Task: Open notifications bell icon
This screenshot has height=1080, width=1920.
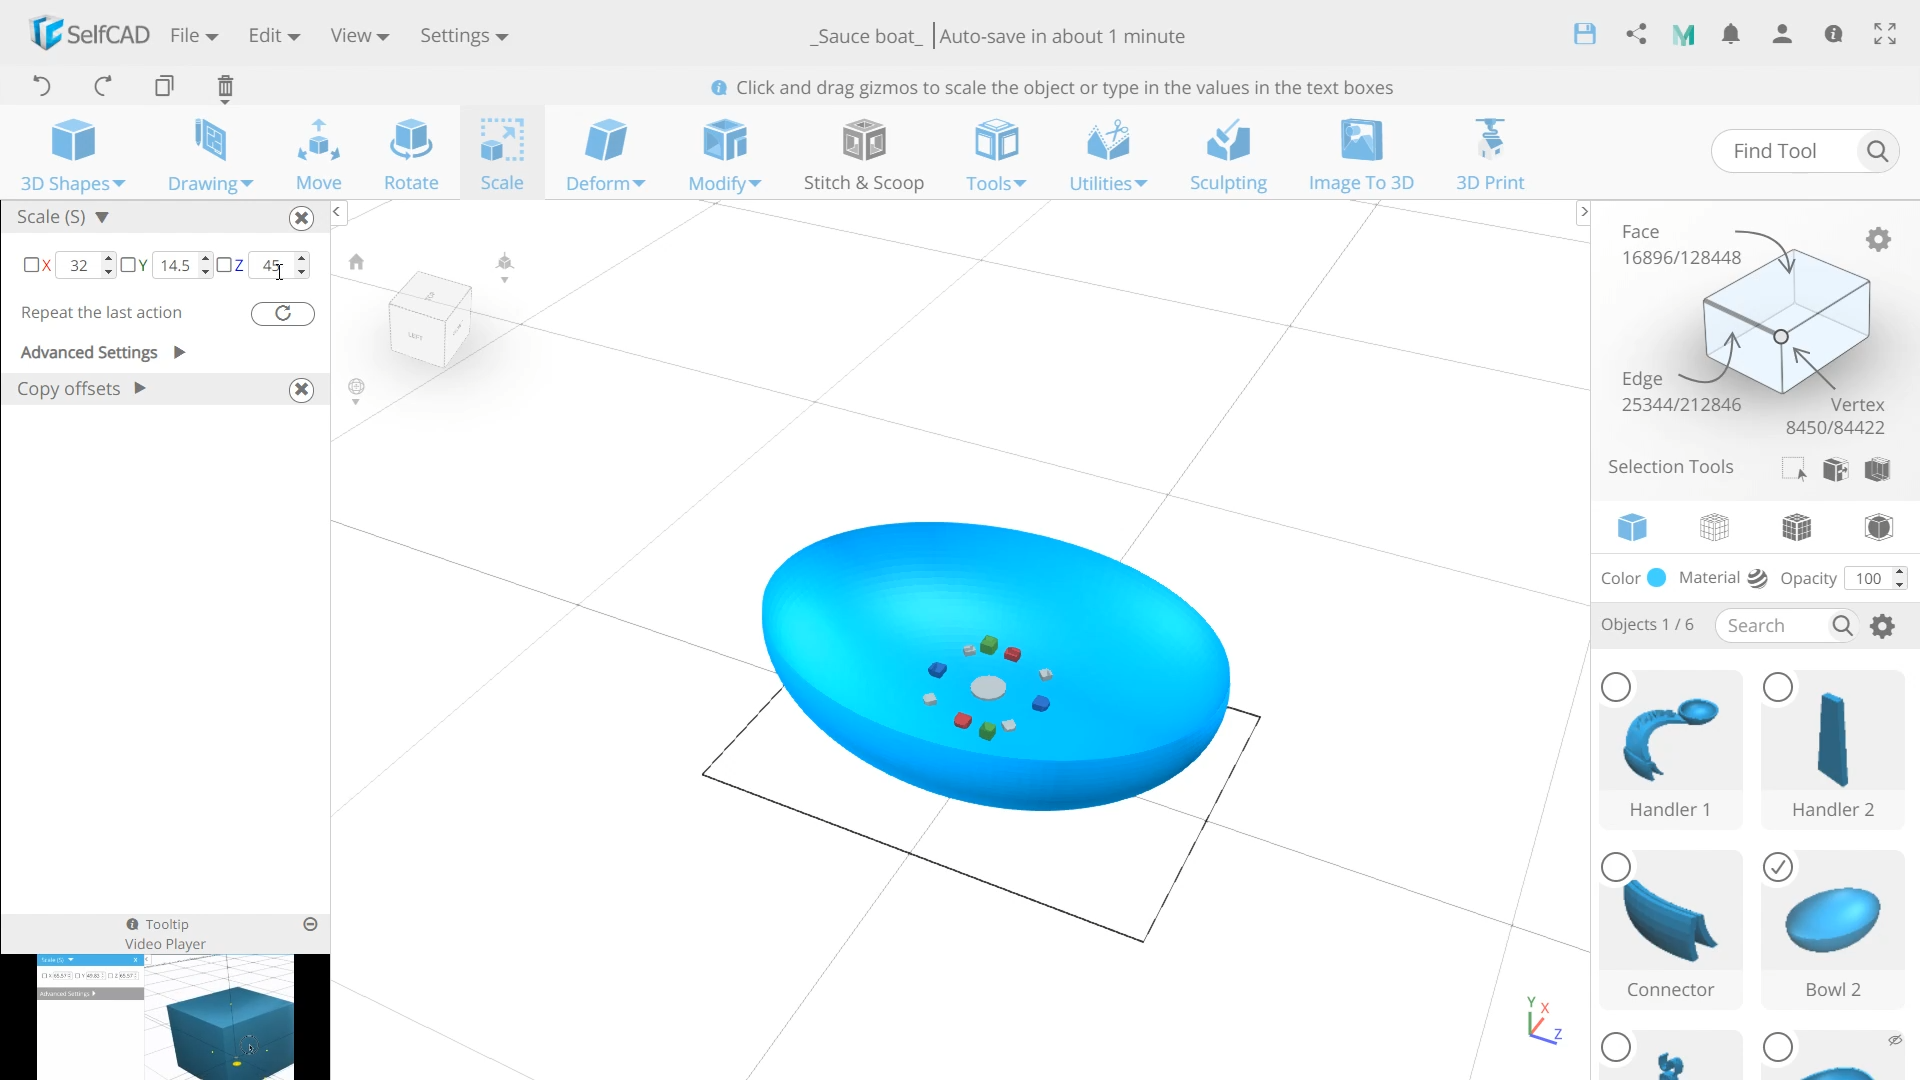Action: 1731,34
